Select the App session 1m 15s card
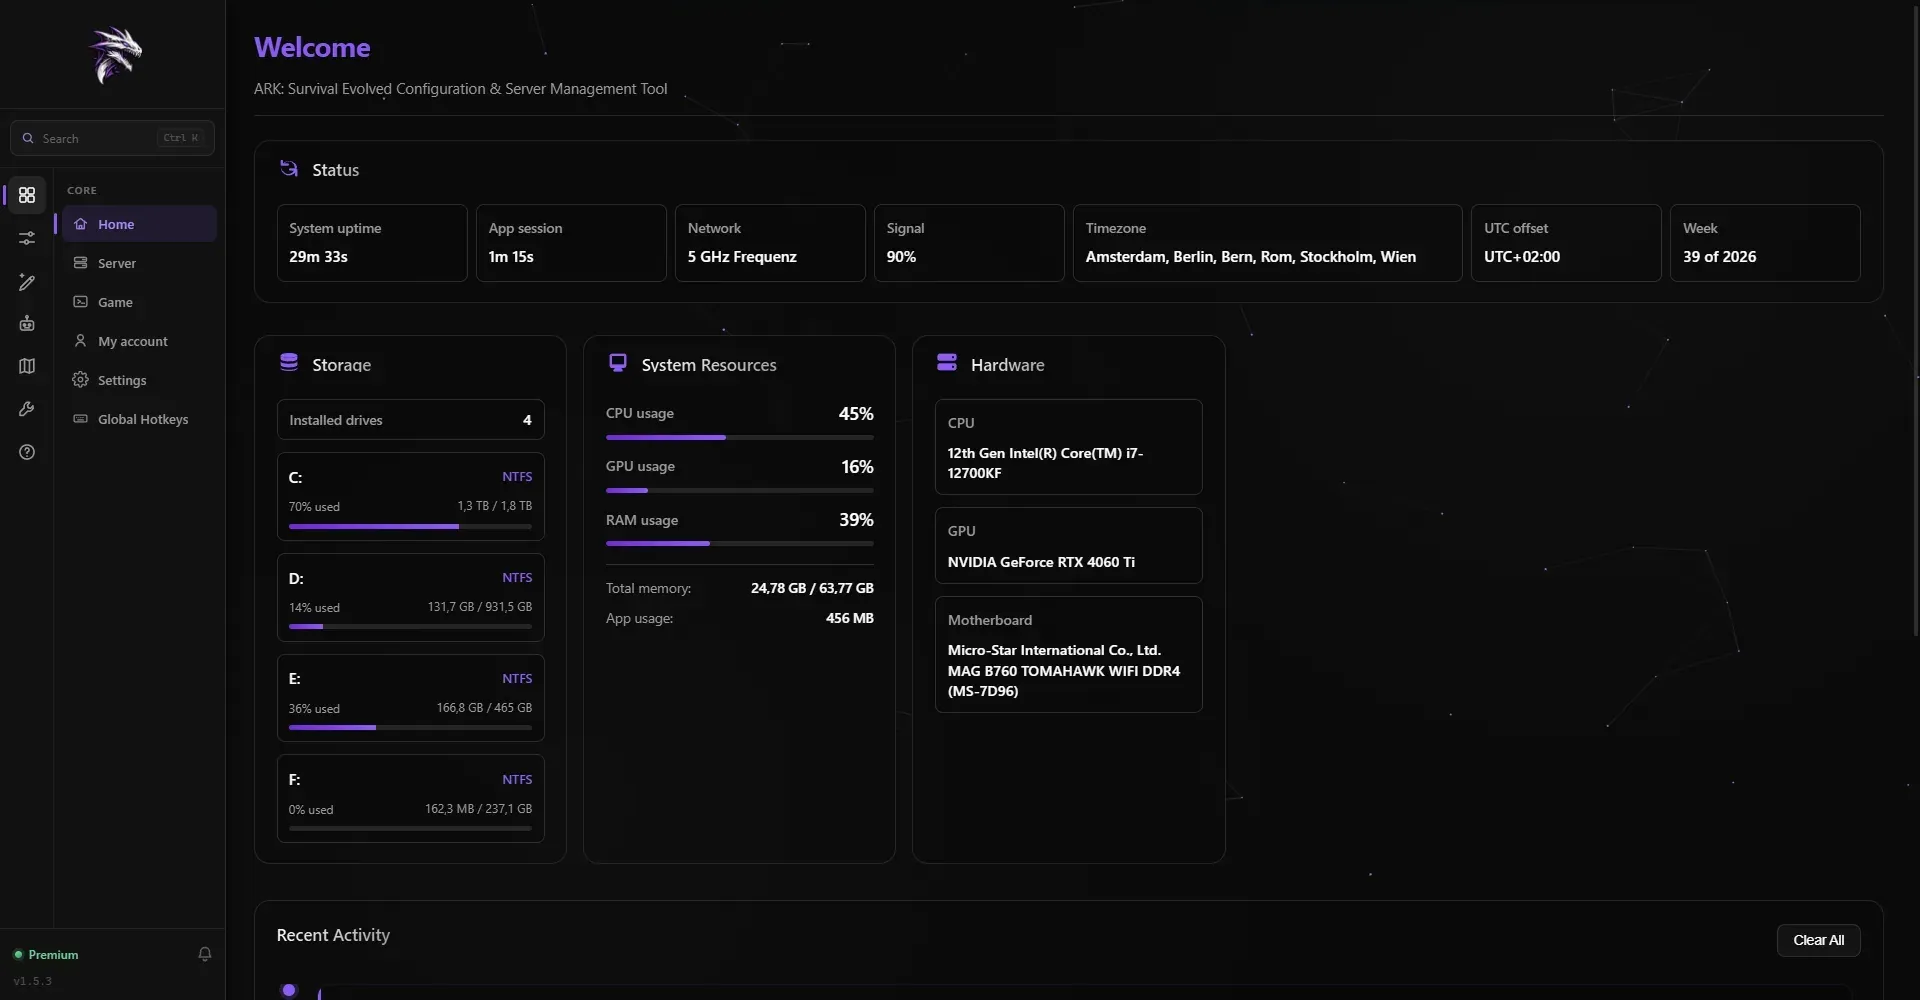The image size is (1920, 1000). [571, 243]
